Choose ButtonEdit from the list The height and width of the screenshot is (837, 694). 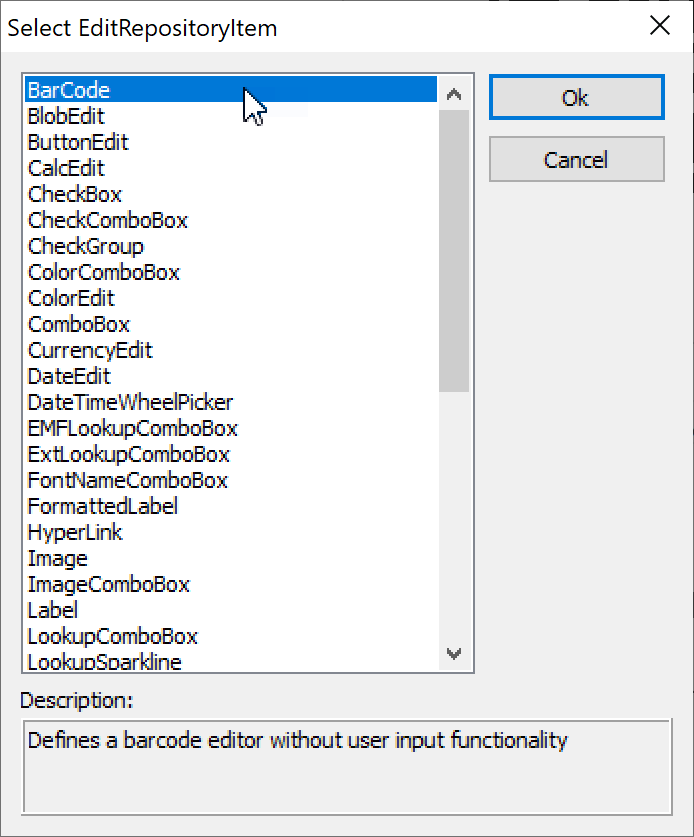[x=78, y=142]
